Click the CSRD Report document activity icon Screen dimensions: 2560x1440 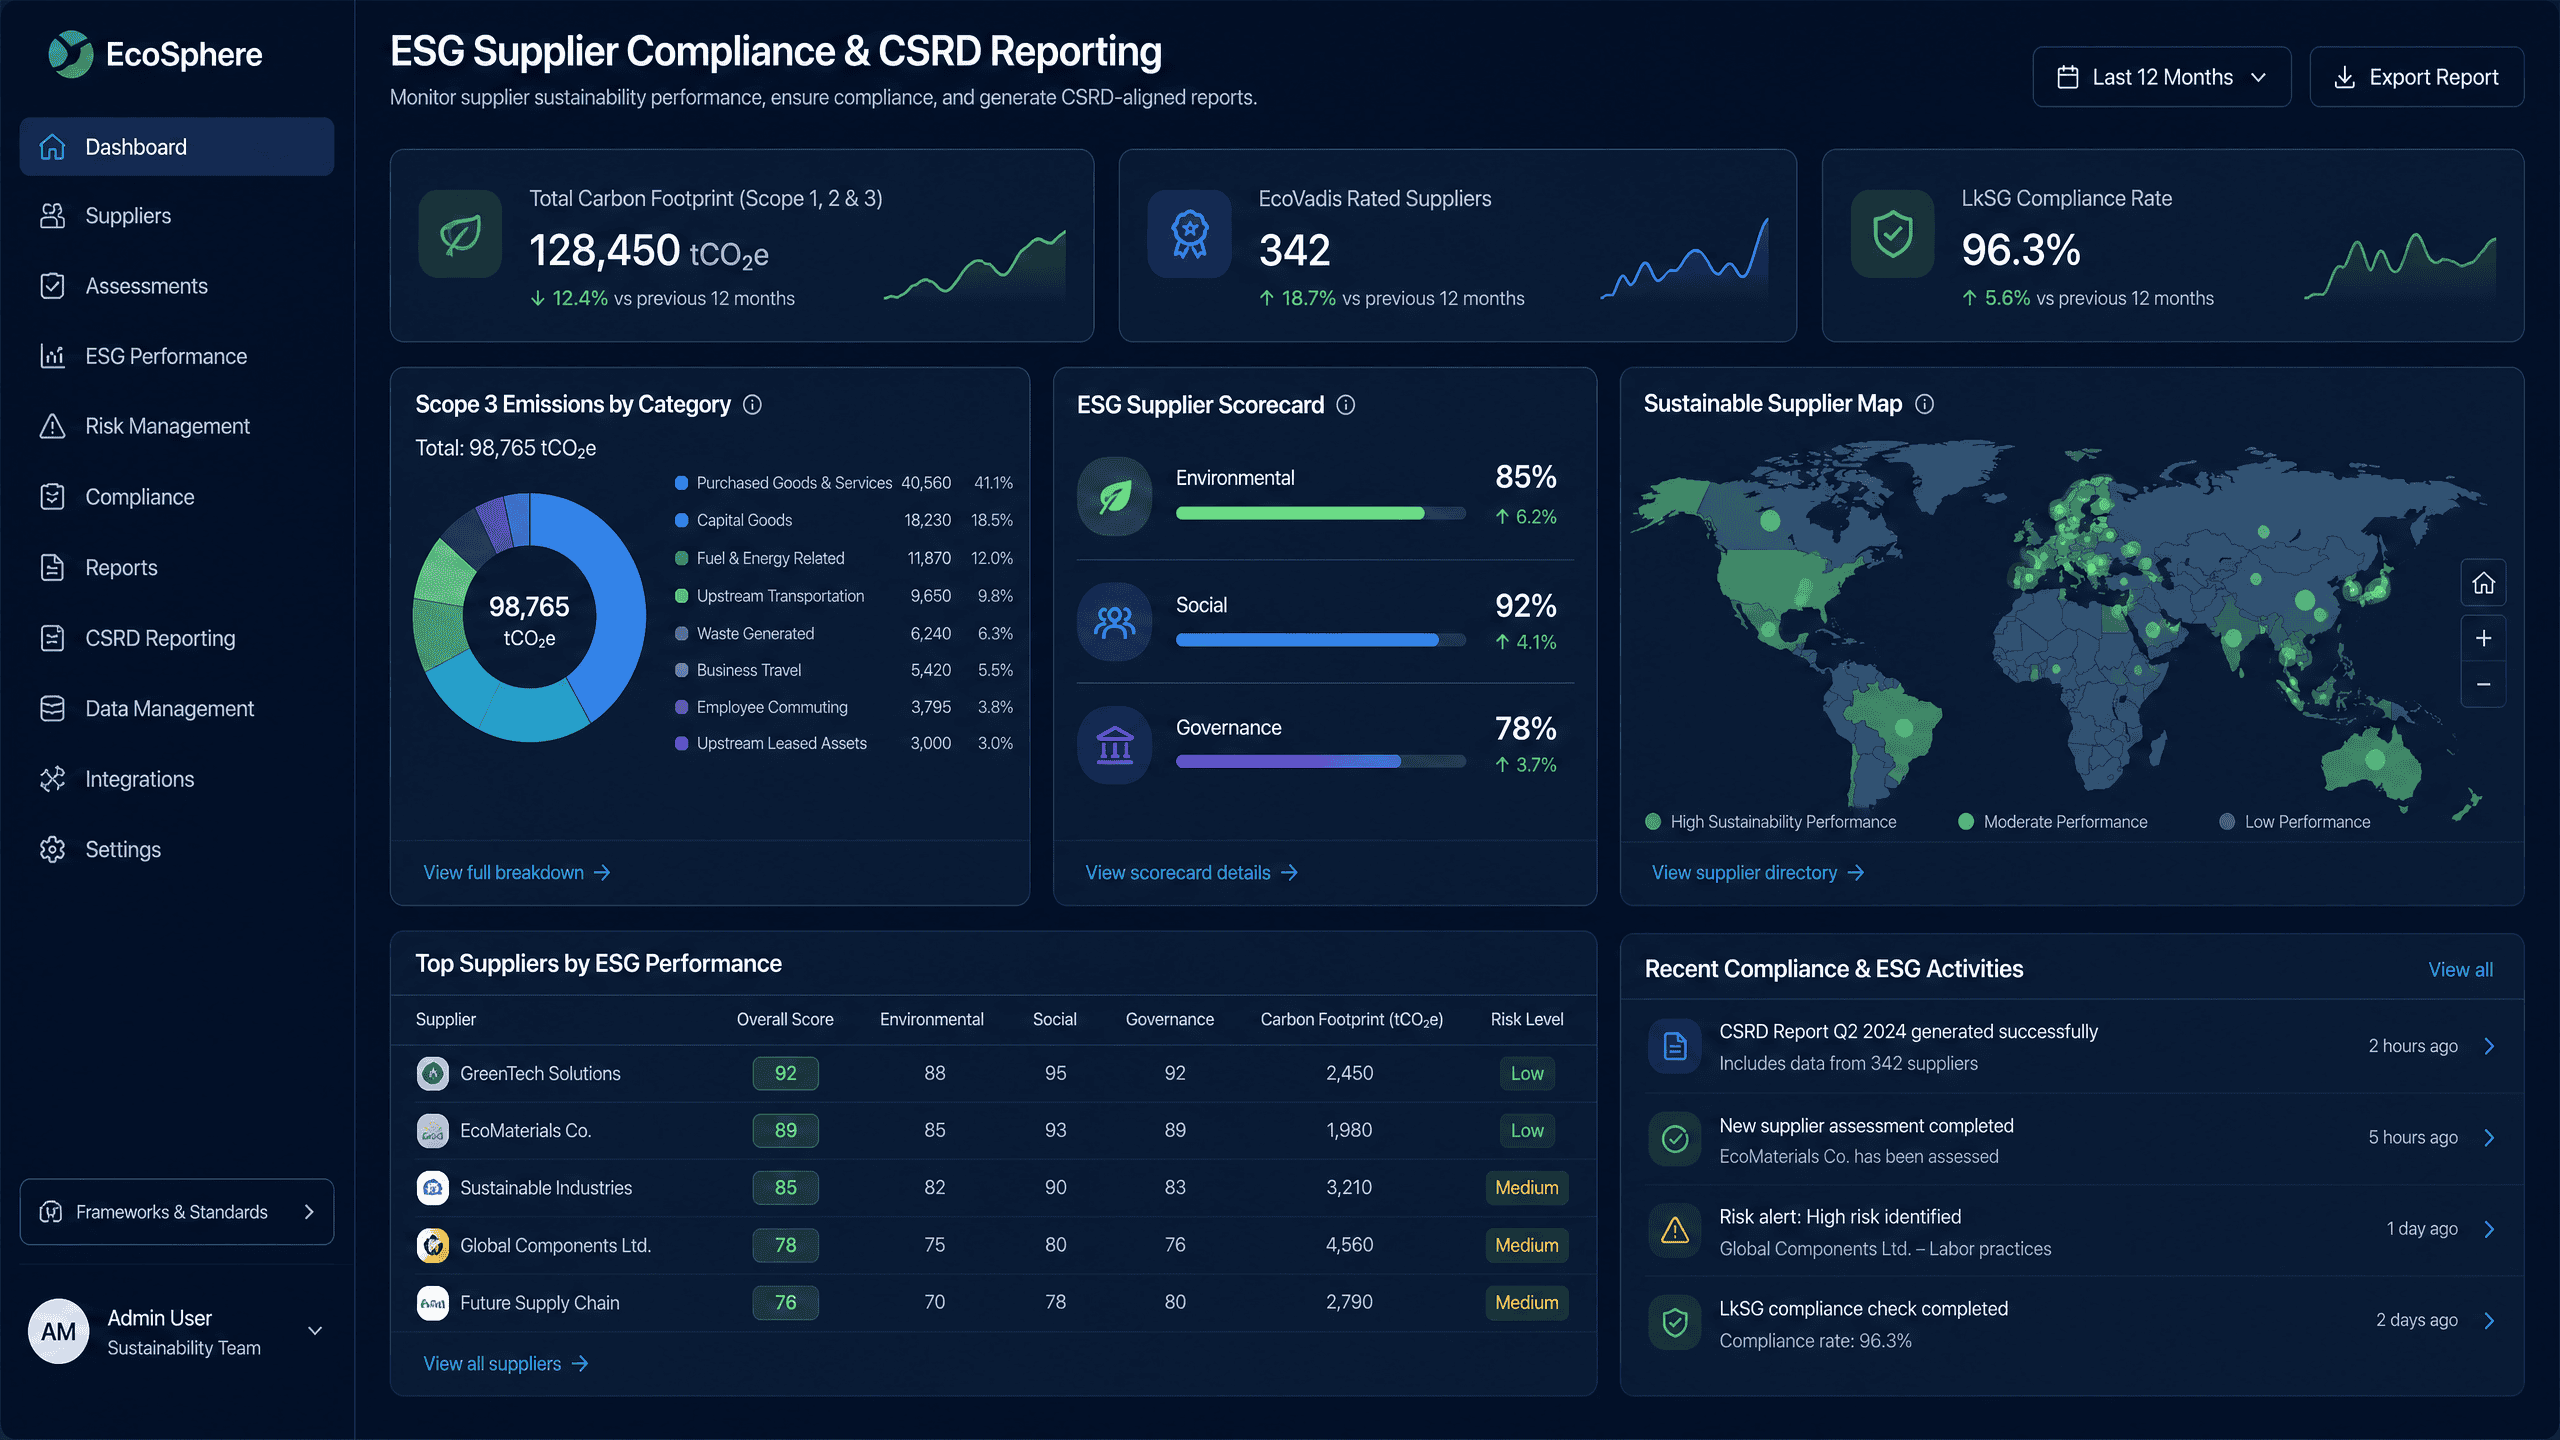tap(1675, 1046)
